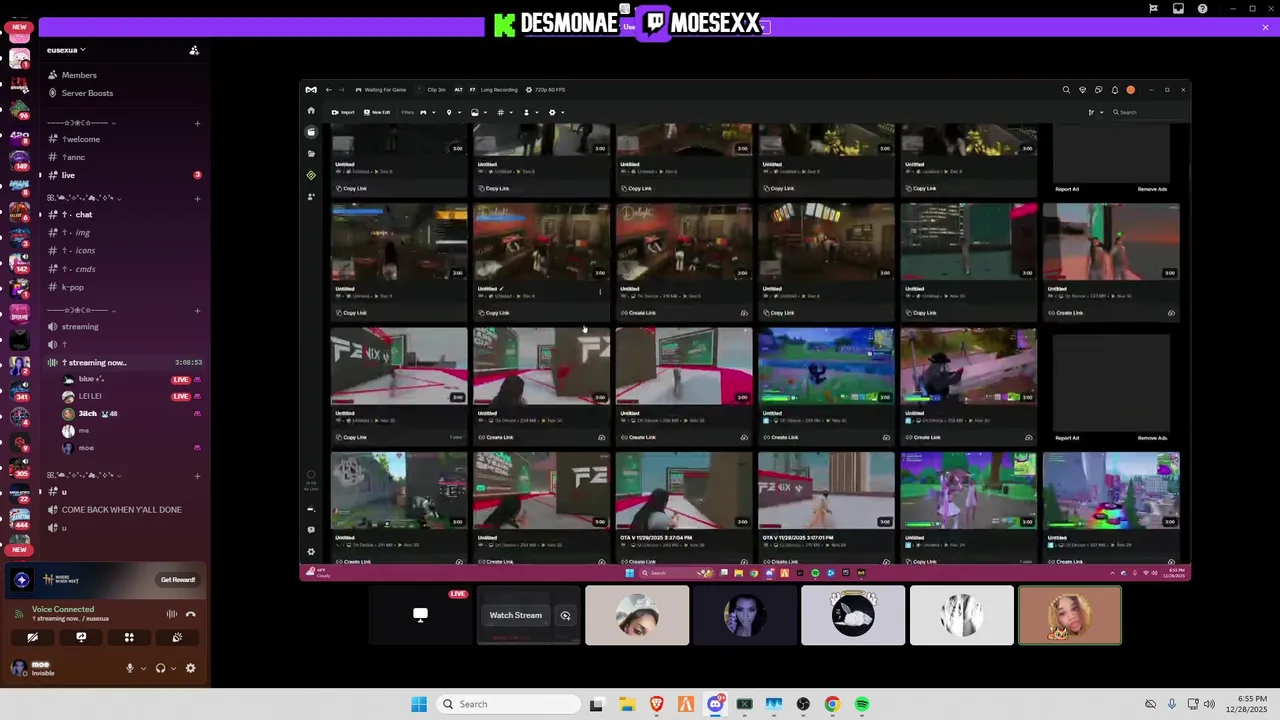Click user blue in the voice channel
This screenshot has height=720, width=1280.
(90, 379)
